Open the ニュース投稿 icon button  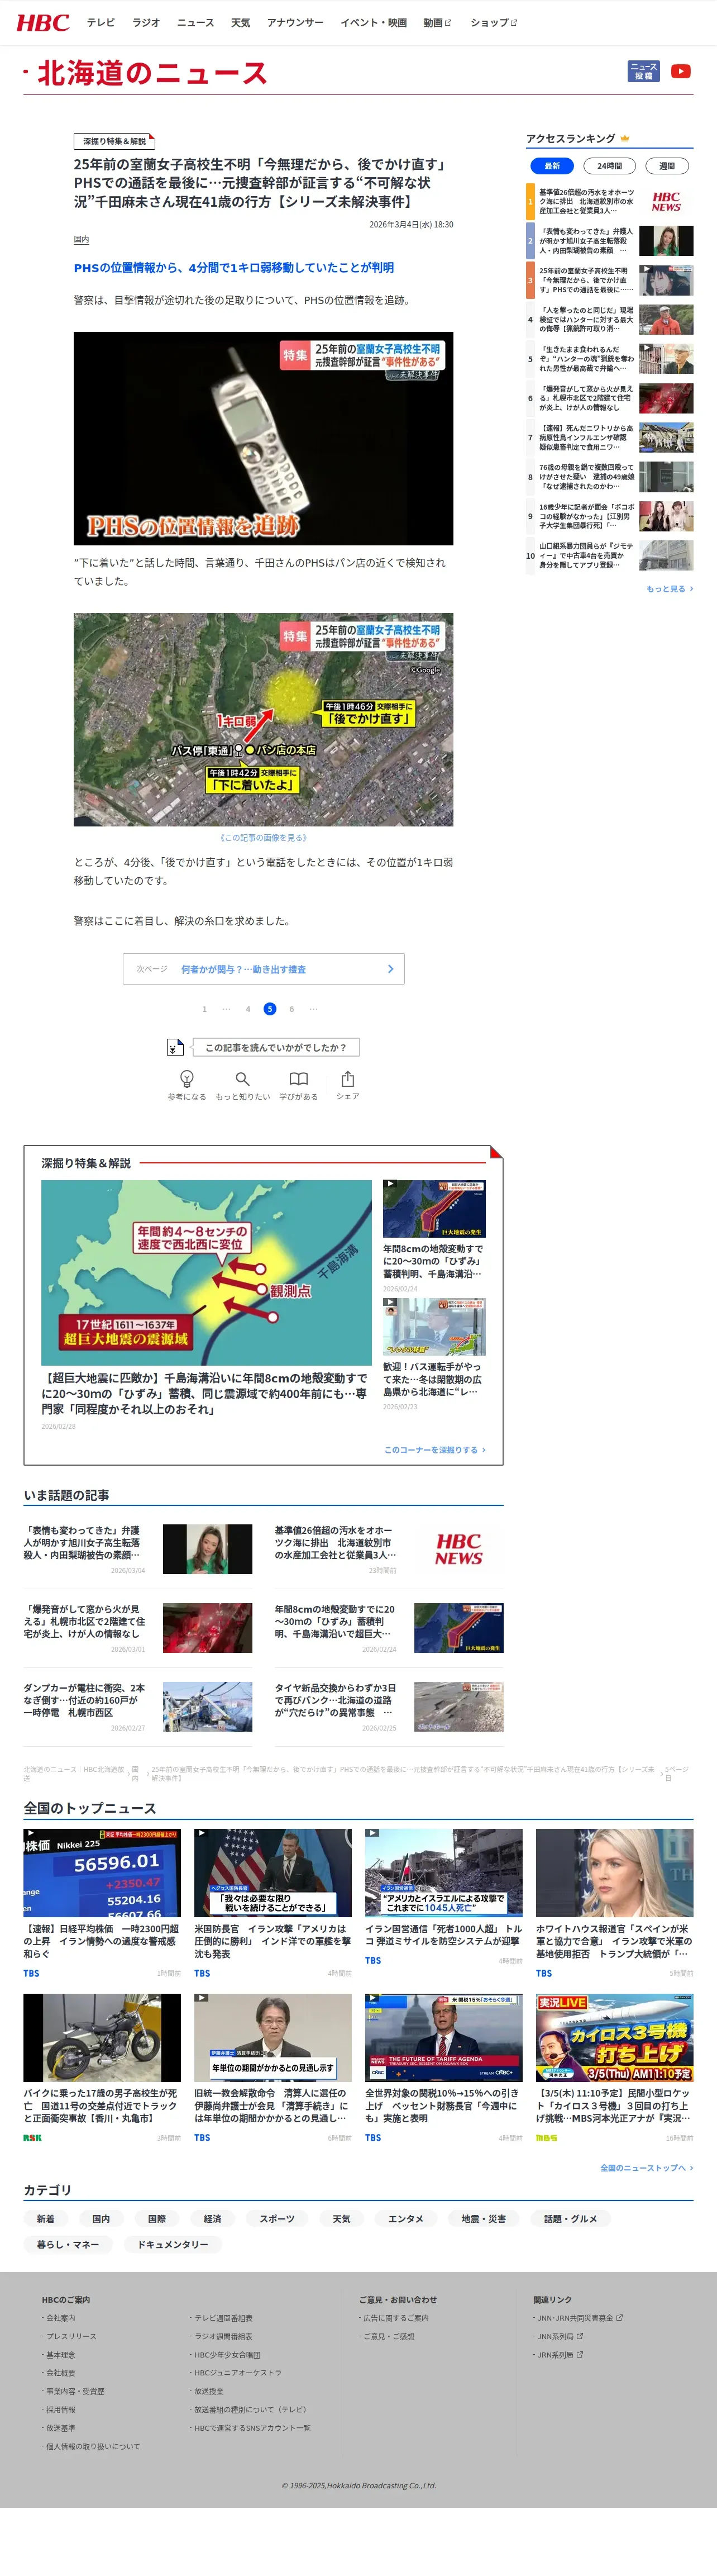643,71
